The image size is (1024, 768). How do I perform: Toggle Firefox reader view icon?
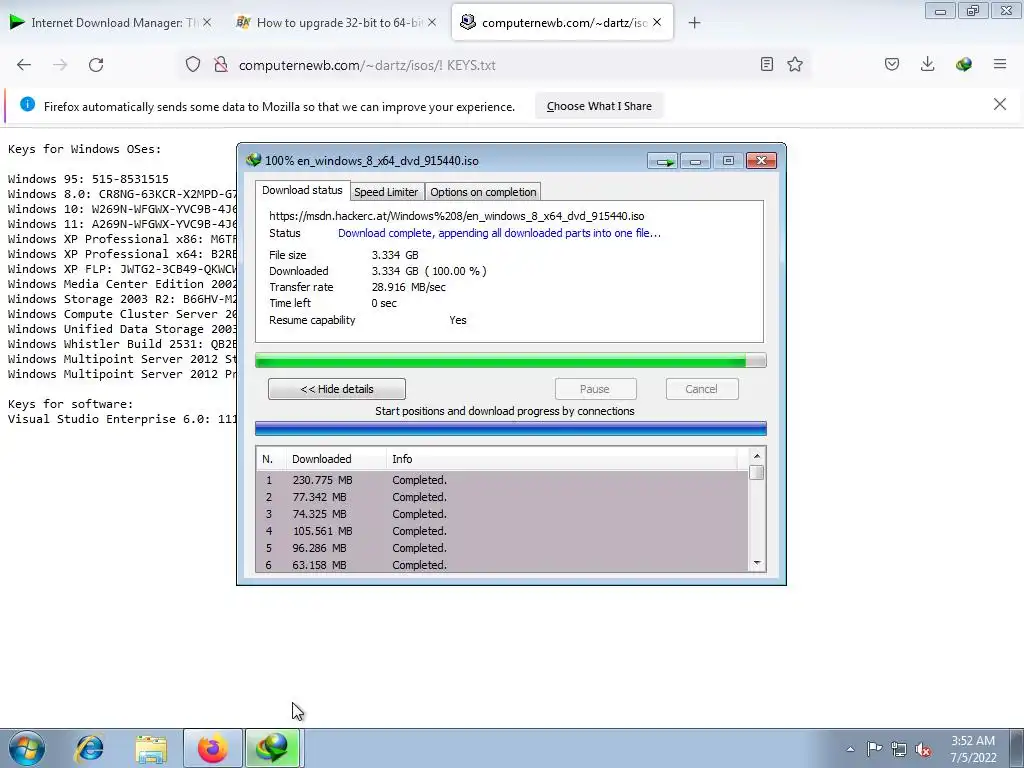click(767, 64)
